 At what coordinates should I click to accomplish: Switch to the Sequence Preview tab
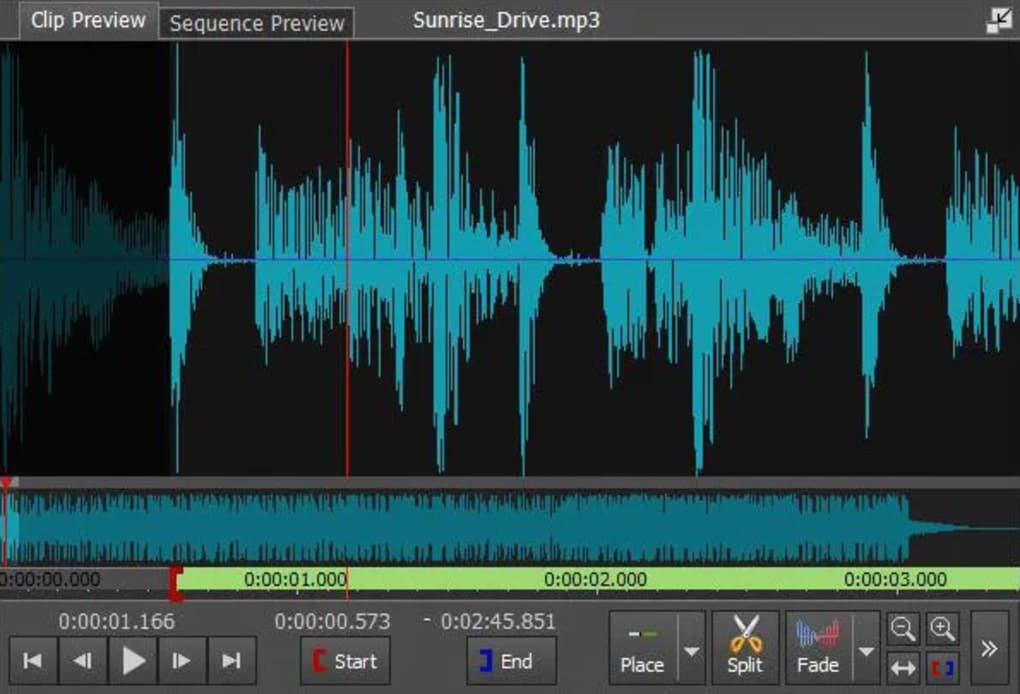[257, 24]
